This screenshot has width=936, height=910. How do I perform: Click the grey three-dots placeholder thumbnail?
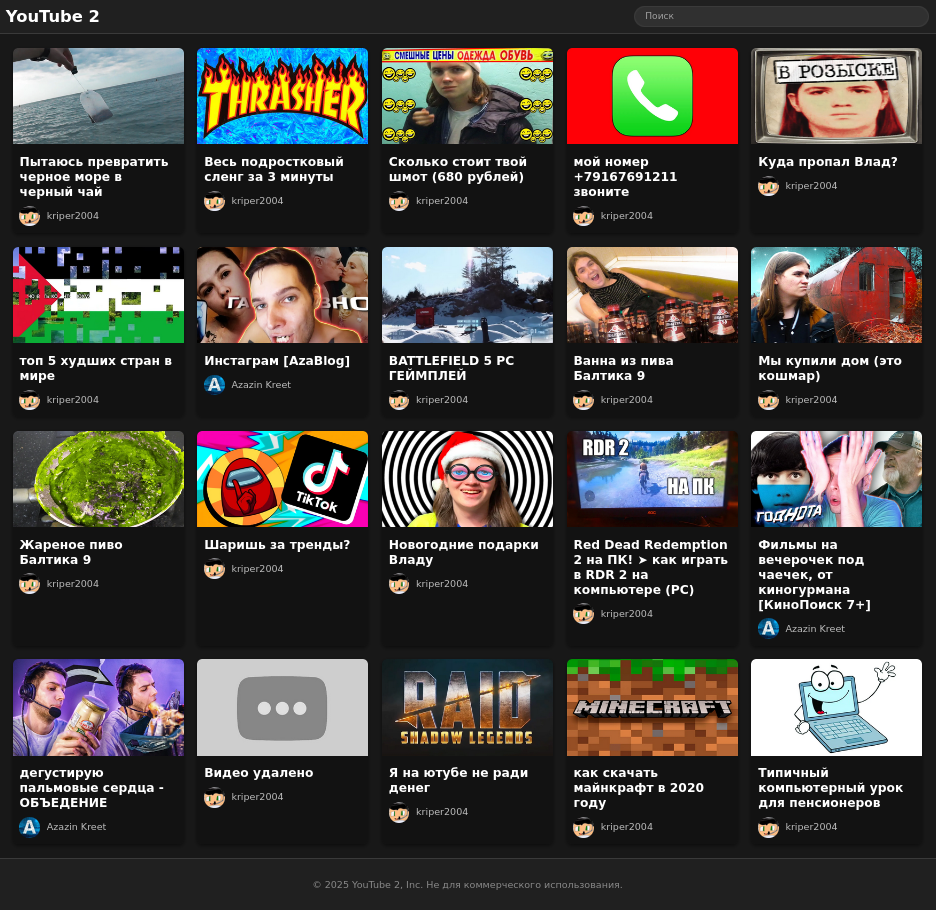[x=282, y=708]
